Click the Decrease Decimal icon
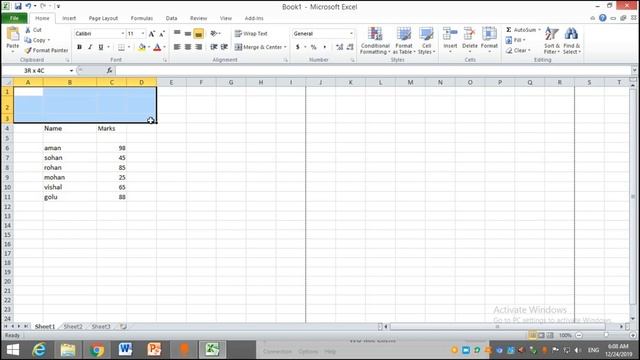Image resolution: width=640 pixels, height=360 pixels. 350,47
